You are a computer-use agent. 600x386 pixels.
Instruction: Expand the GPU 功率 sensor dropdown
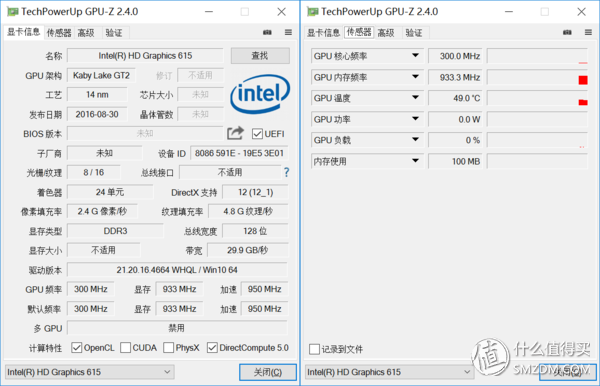pyautogui.click(x=415, y=119)
